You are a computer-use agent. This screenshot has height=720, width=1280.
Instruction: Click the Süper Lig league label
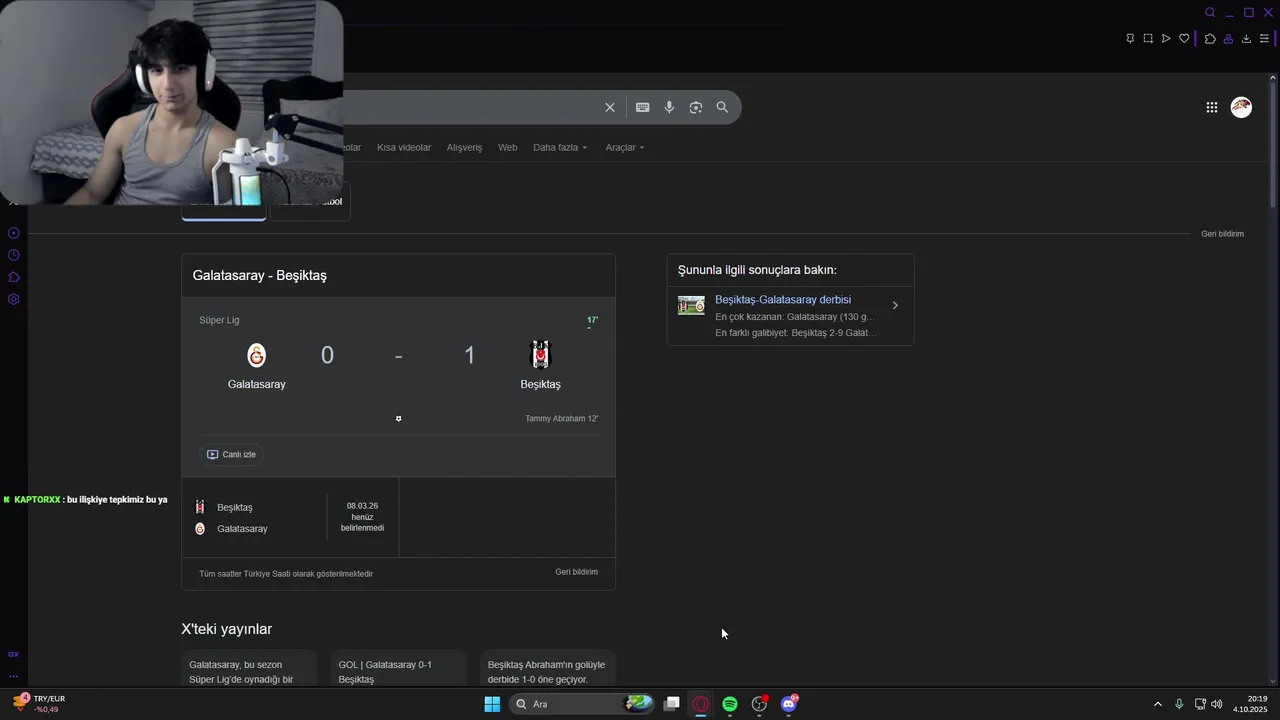coord(219,320)
